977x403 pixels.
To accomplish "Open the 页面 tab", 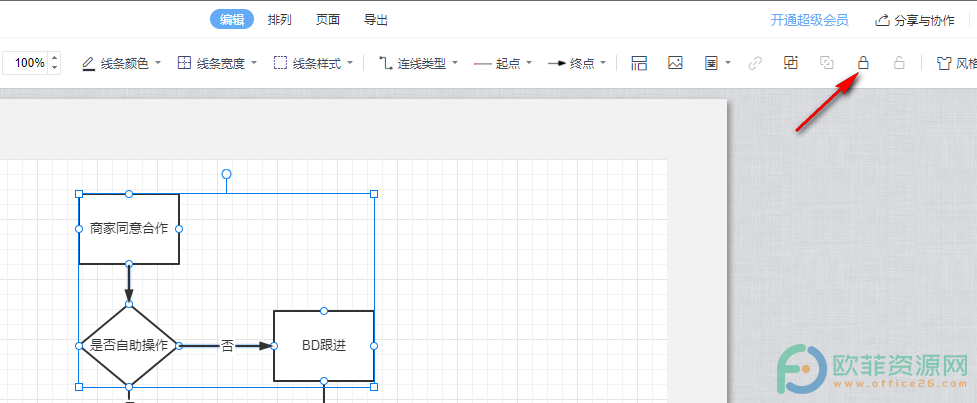I will tap(328, 20).
